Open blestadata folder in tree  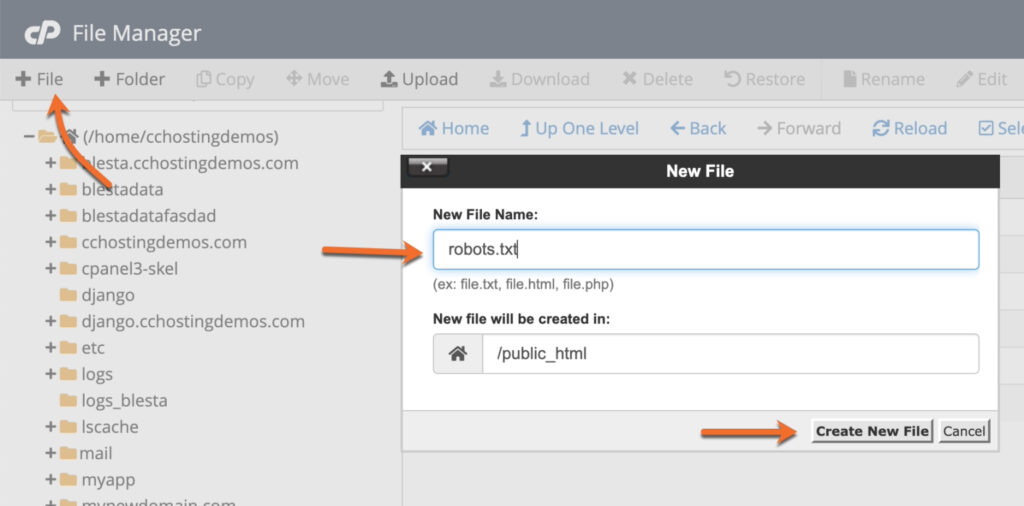(122, 190)
